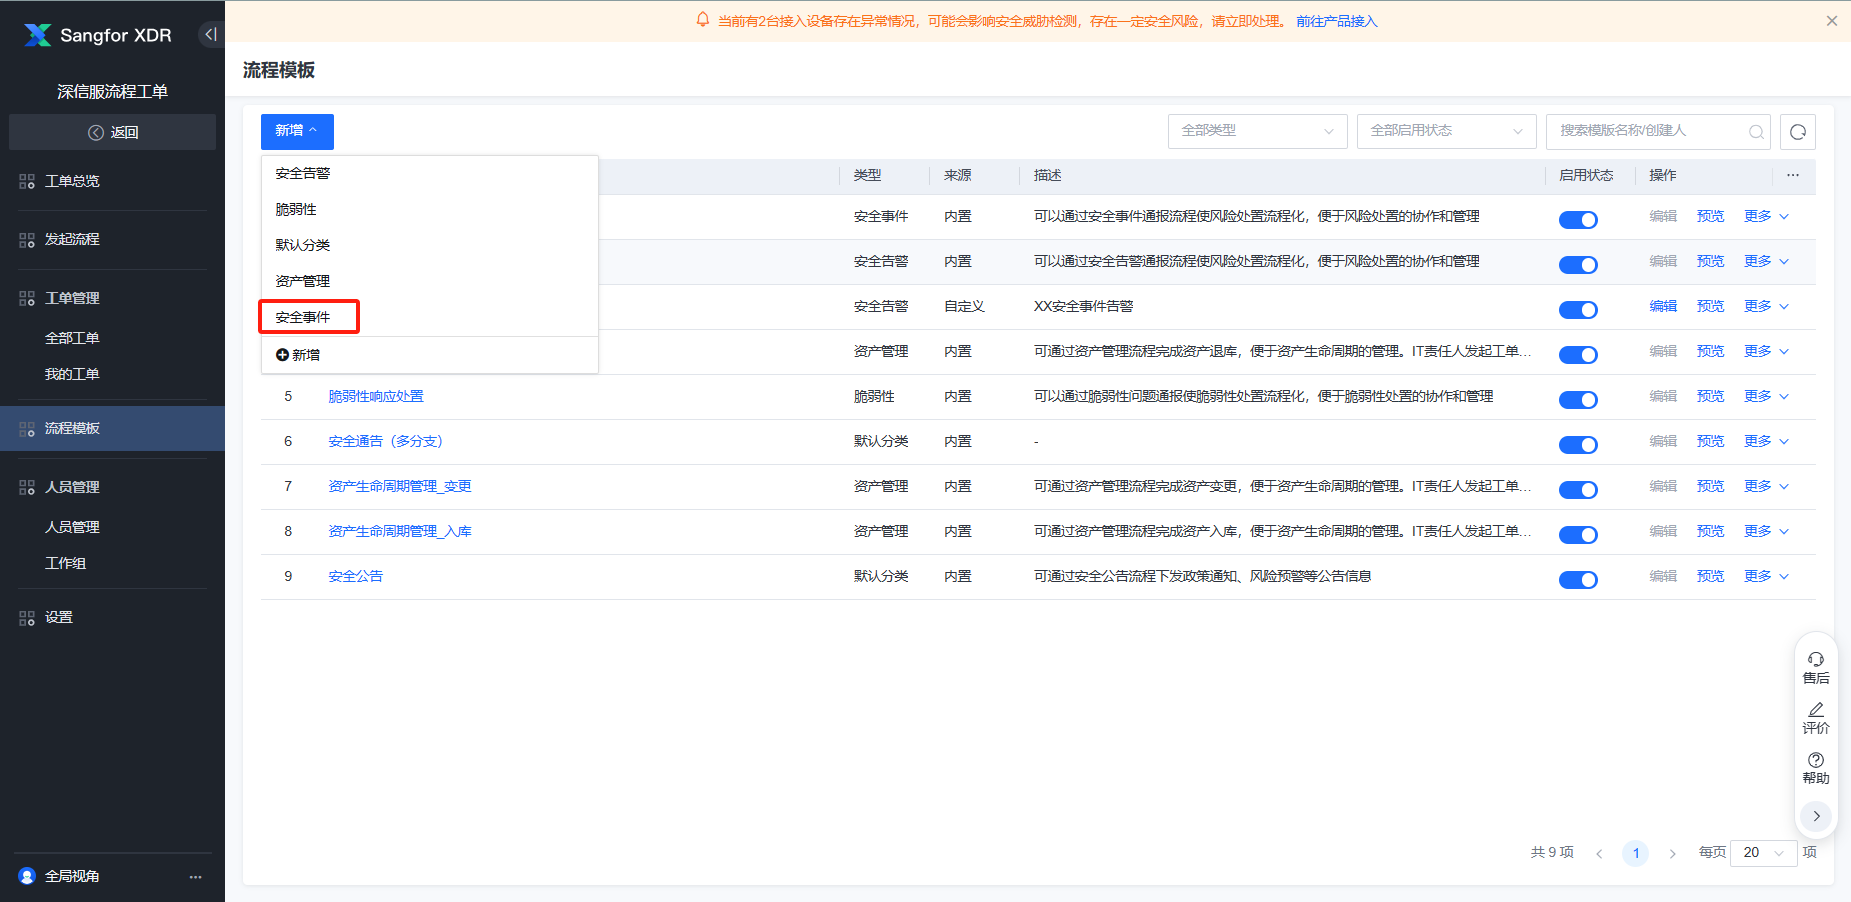The height and width of the screenshot is (902, 1851).
Task: Click the ellipsis next to 全局视角
Action: pyautogui.click(x=195, y=877)
